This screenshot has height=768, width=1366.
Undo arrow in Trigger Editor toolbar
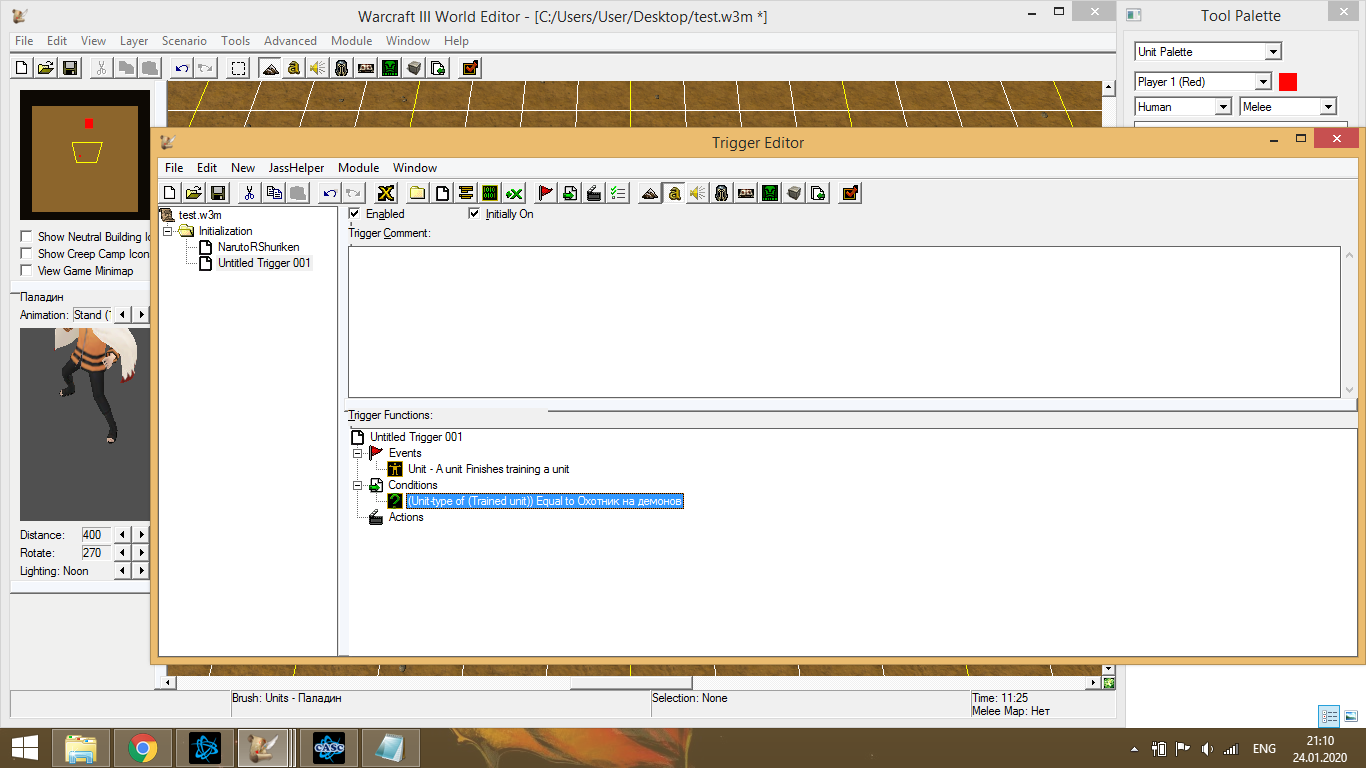pos(329,193)
